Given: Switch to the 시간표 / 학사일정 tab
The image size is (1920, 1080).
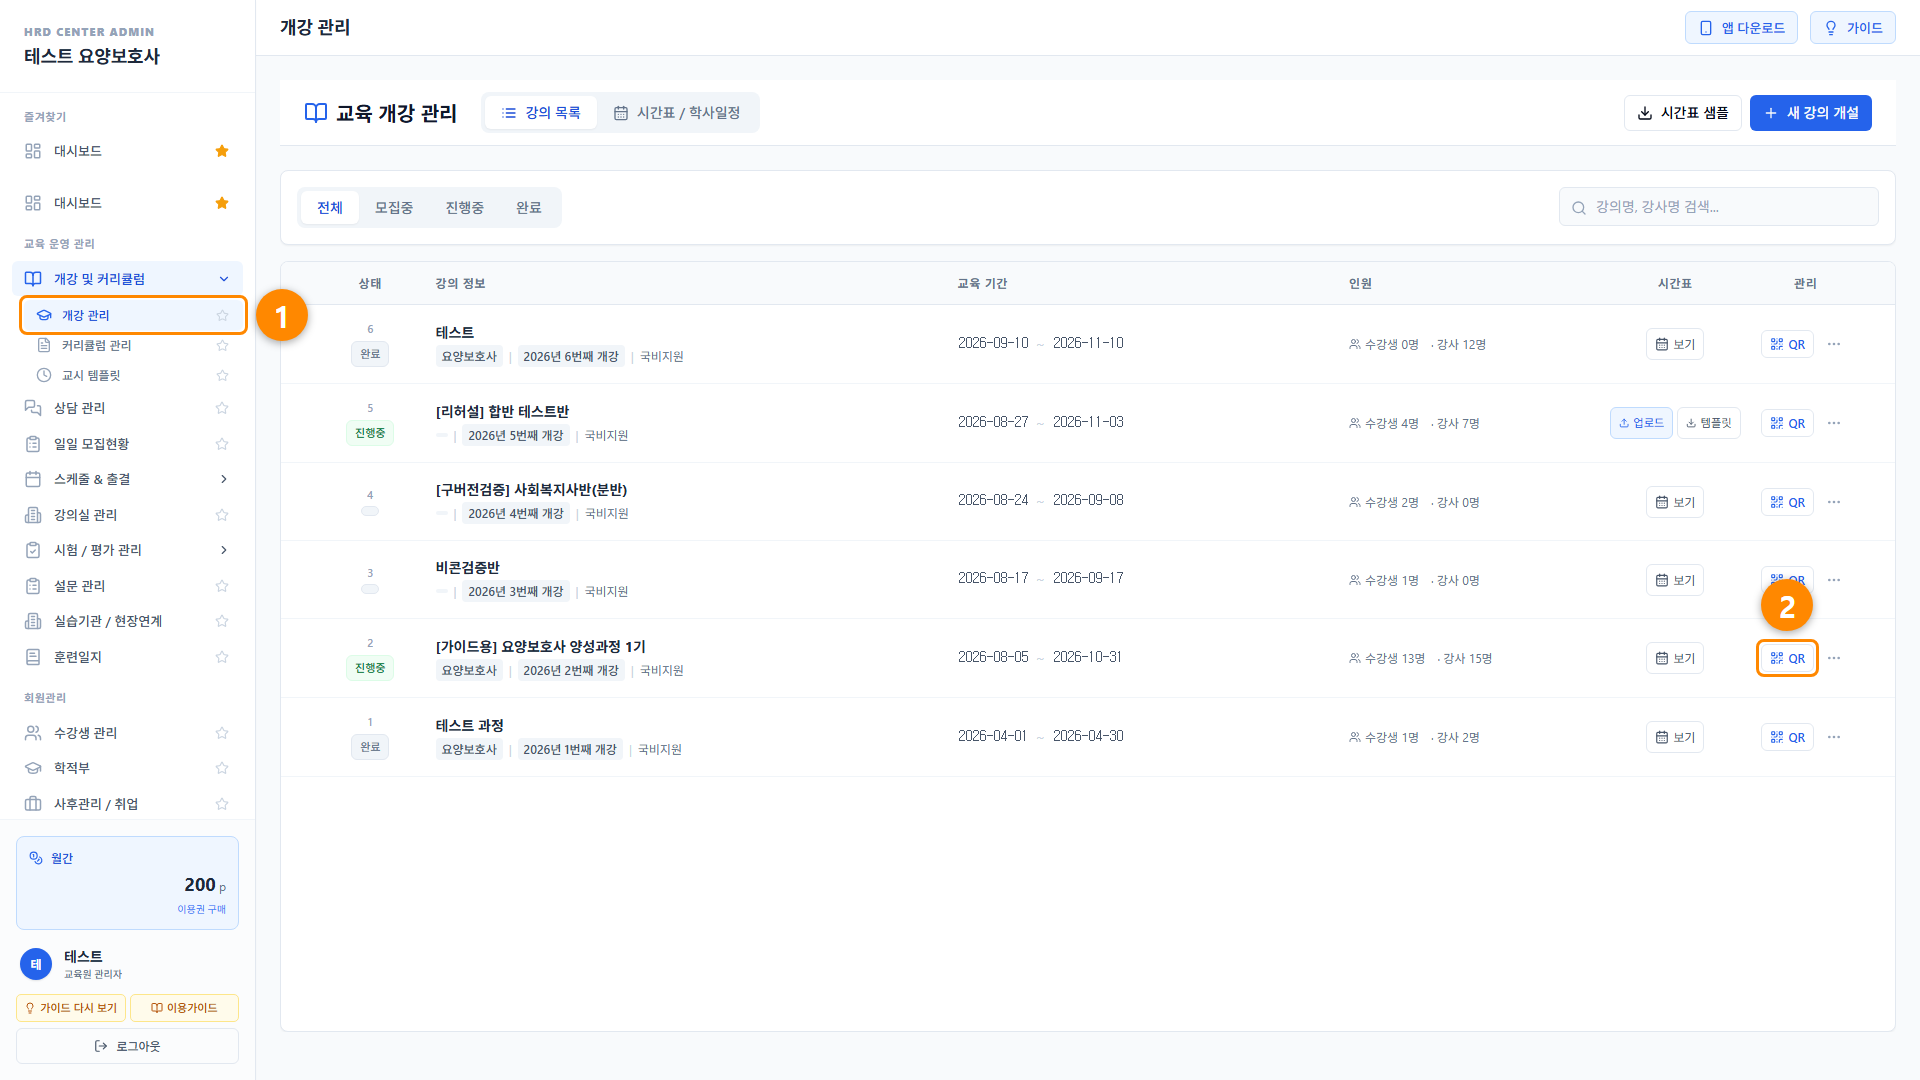Looking at the screenshot, I should 677,113.
